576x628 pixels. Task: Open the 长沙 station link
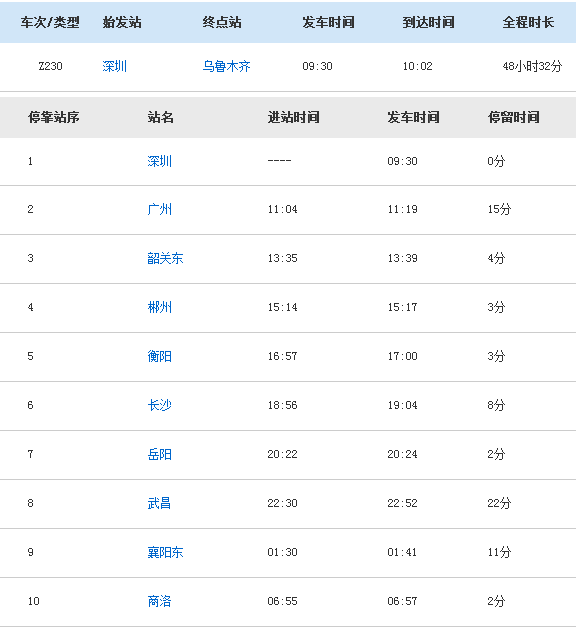tap(159, 405)
